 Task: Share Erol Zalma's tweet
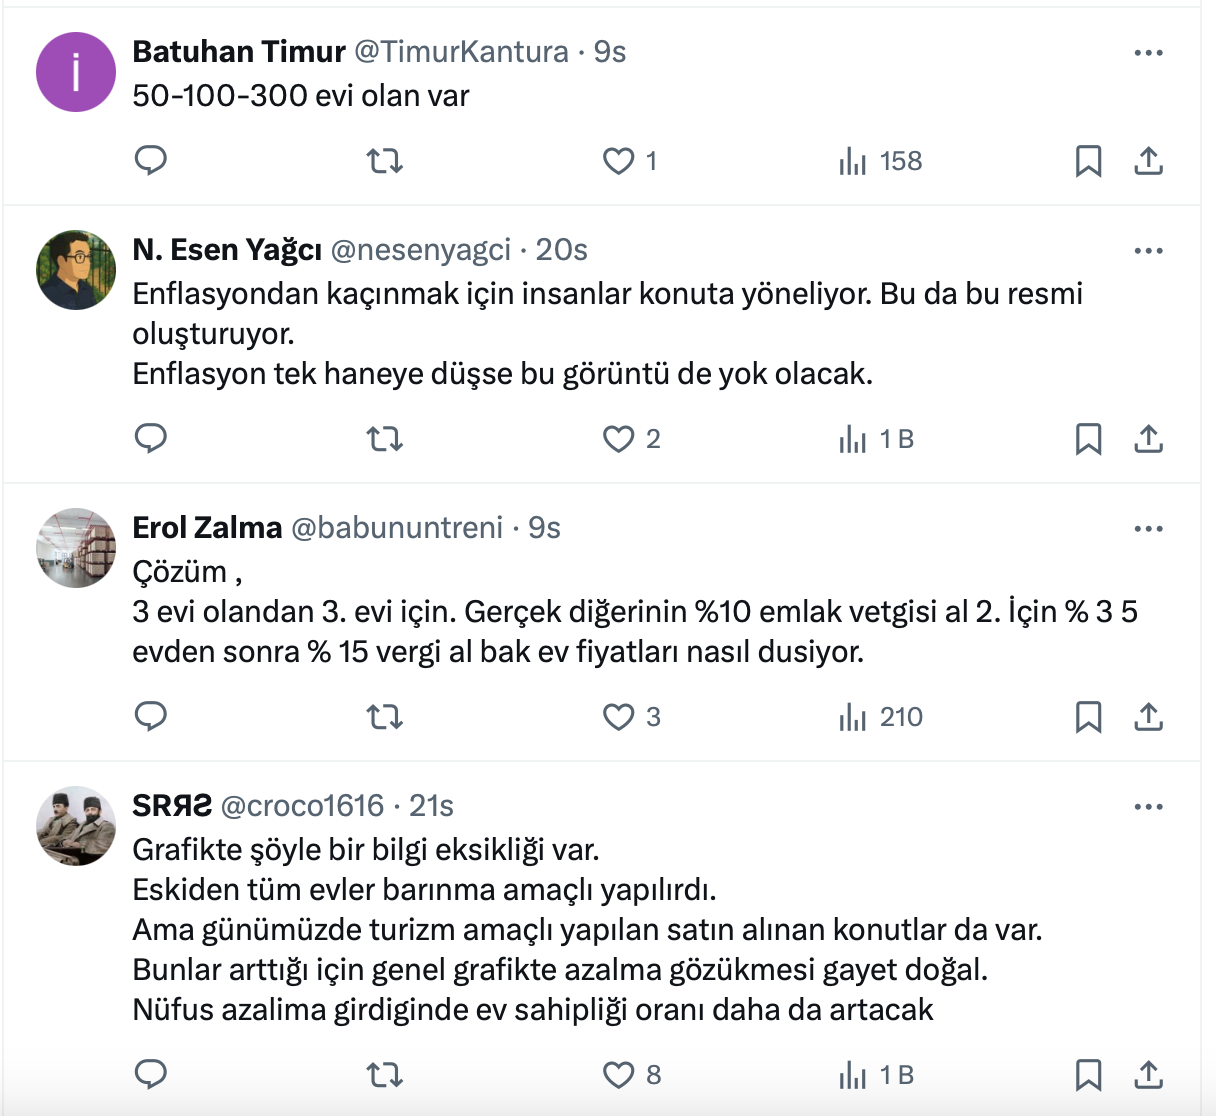1148,717
